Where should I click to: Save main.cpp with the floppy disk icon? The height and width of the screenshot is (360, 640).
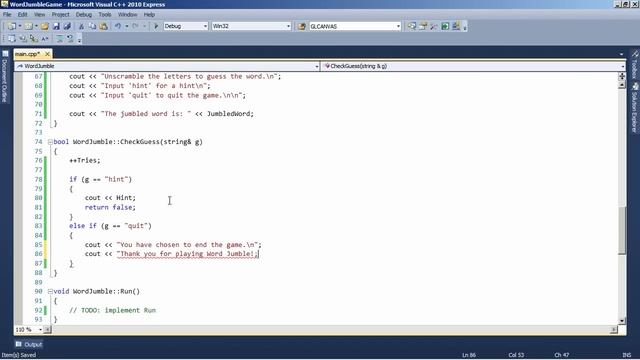tap(56, 26)
